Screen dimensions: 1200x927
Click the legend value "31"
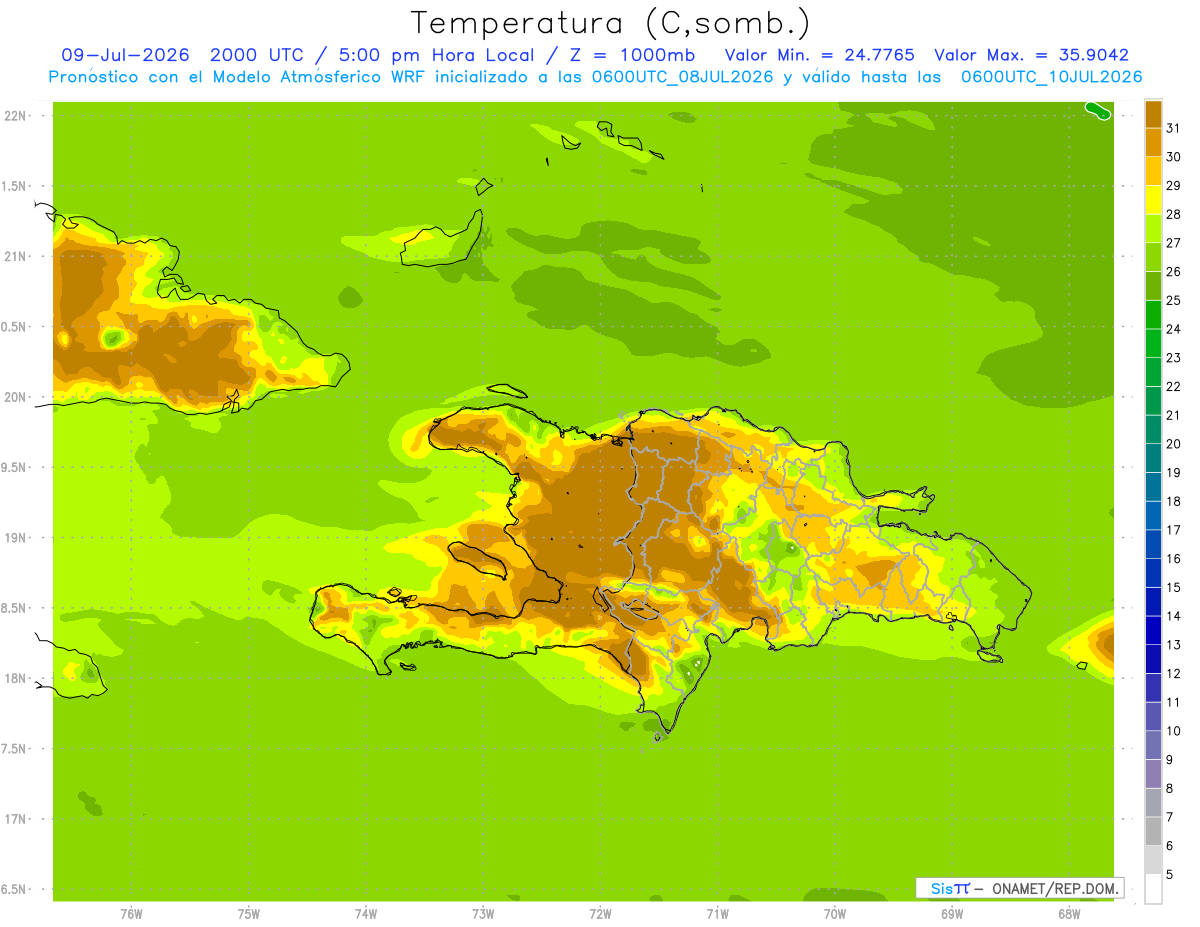pyautogui.click(x=1173, y=128)
